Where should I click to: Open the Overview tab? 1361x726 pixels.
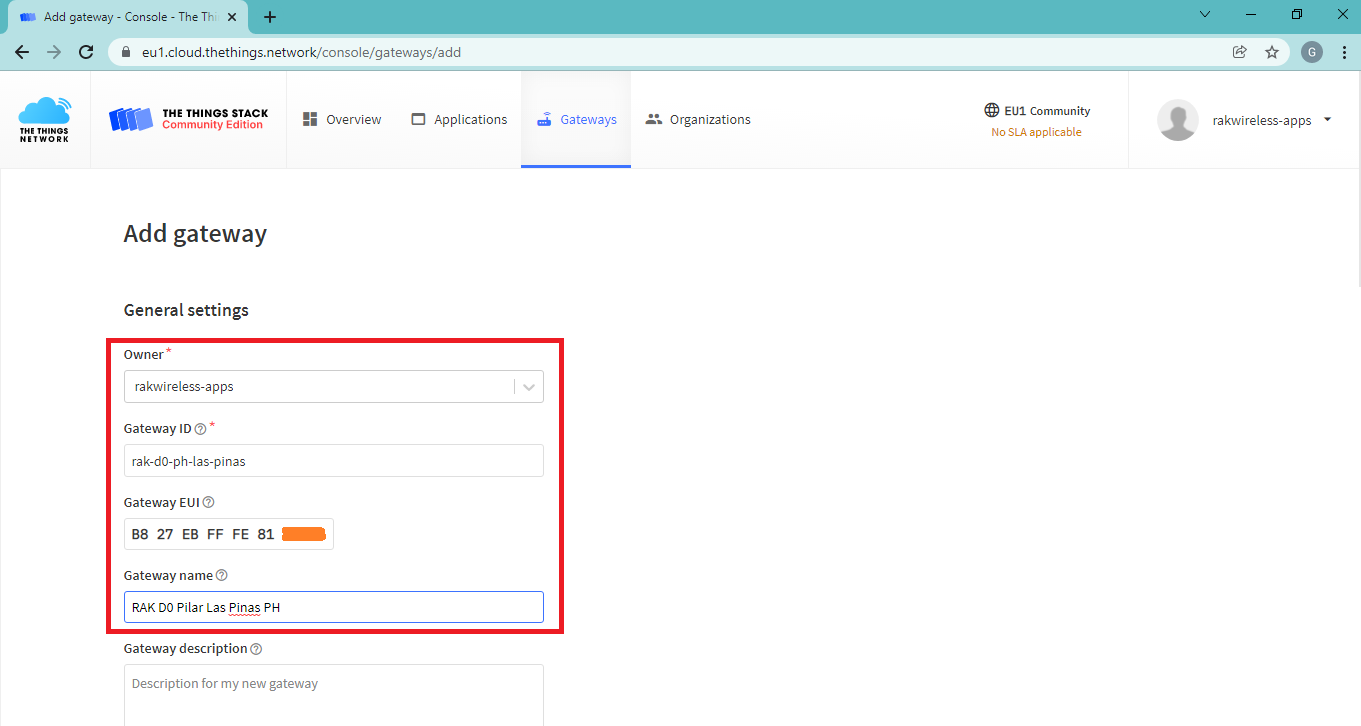coord(342,120)
